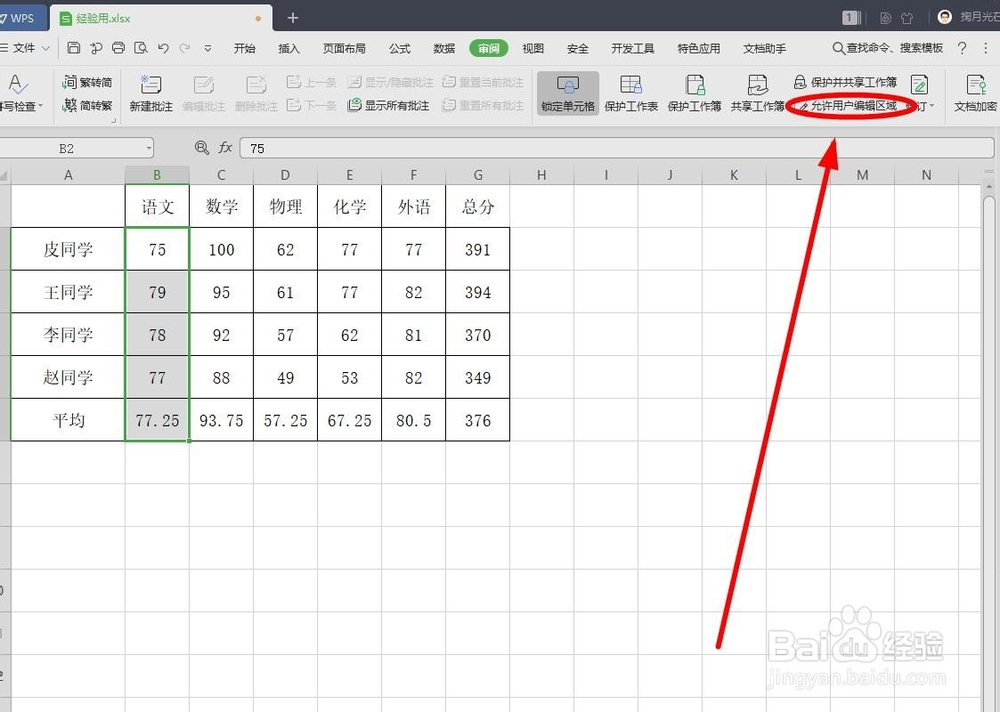Viewport: 1000px width, 712px height.
Task: Add new tab with plus button
Action: (293, 18)
